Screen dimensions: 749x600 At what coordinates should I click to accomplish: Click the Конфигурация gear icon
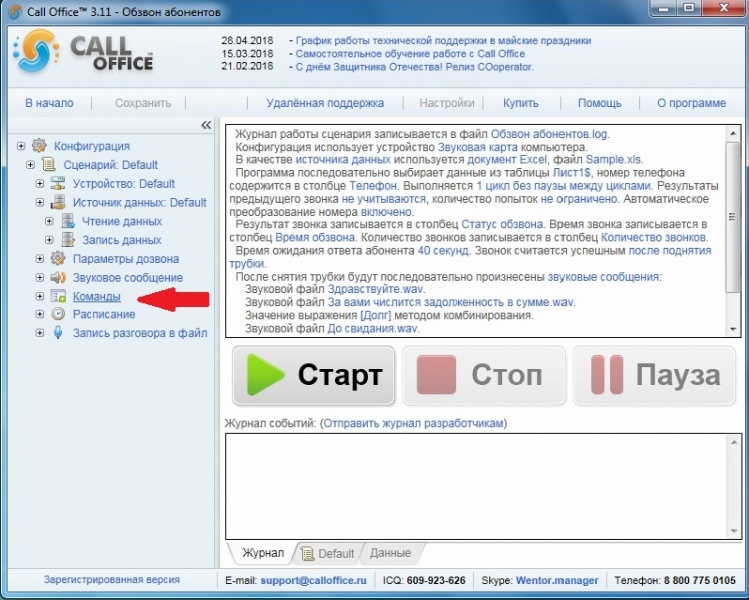coord(39,146)
